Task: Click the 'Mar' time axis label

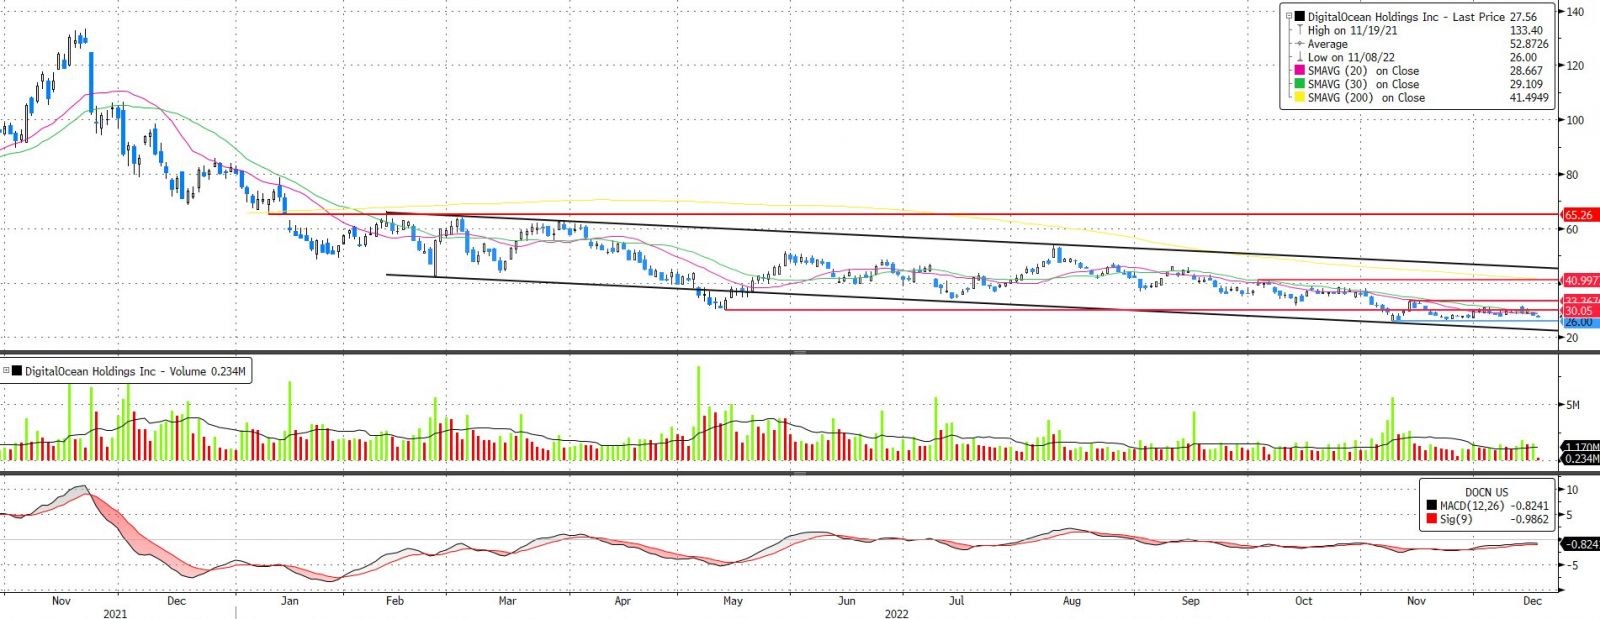Action: (507, 601)
